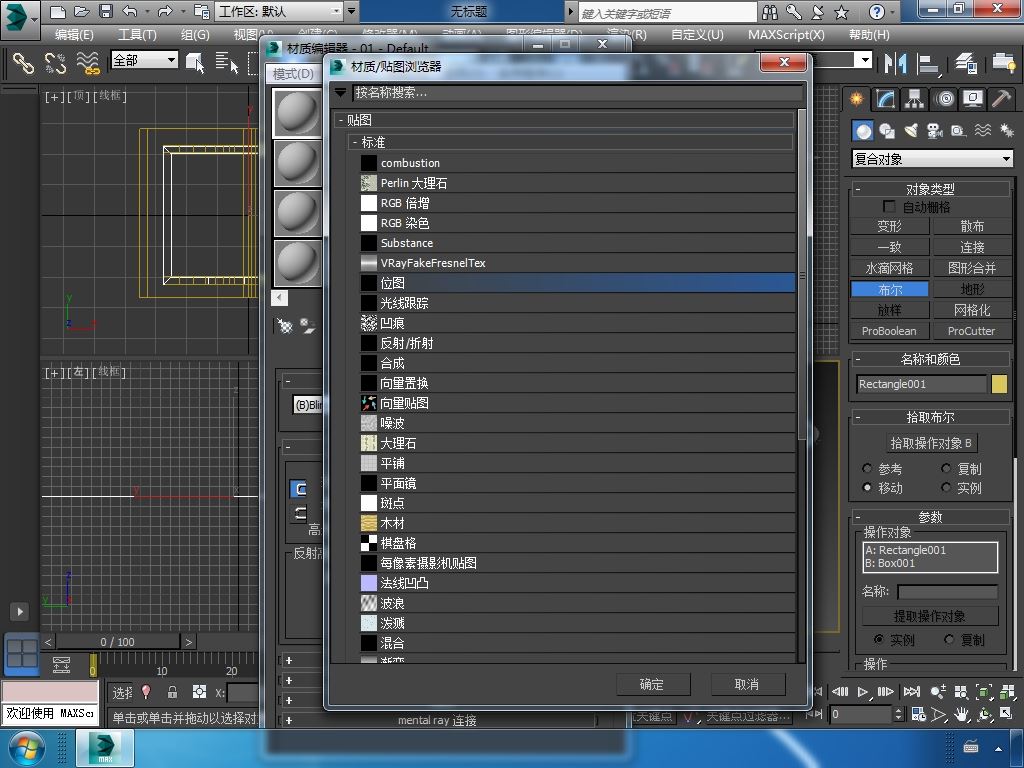This screenshot has width=1024, height=768.
Task: Click the Lights category icon
Action: tap(910, 131)
